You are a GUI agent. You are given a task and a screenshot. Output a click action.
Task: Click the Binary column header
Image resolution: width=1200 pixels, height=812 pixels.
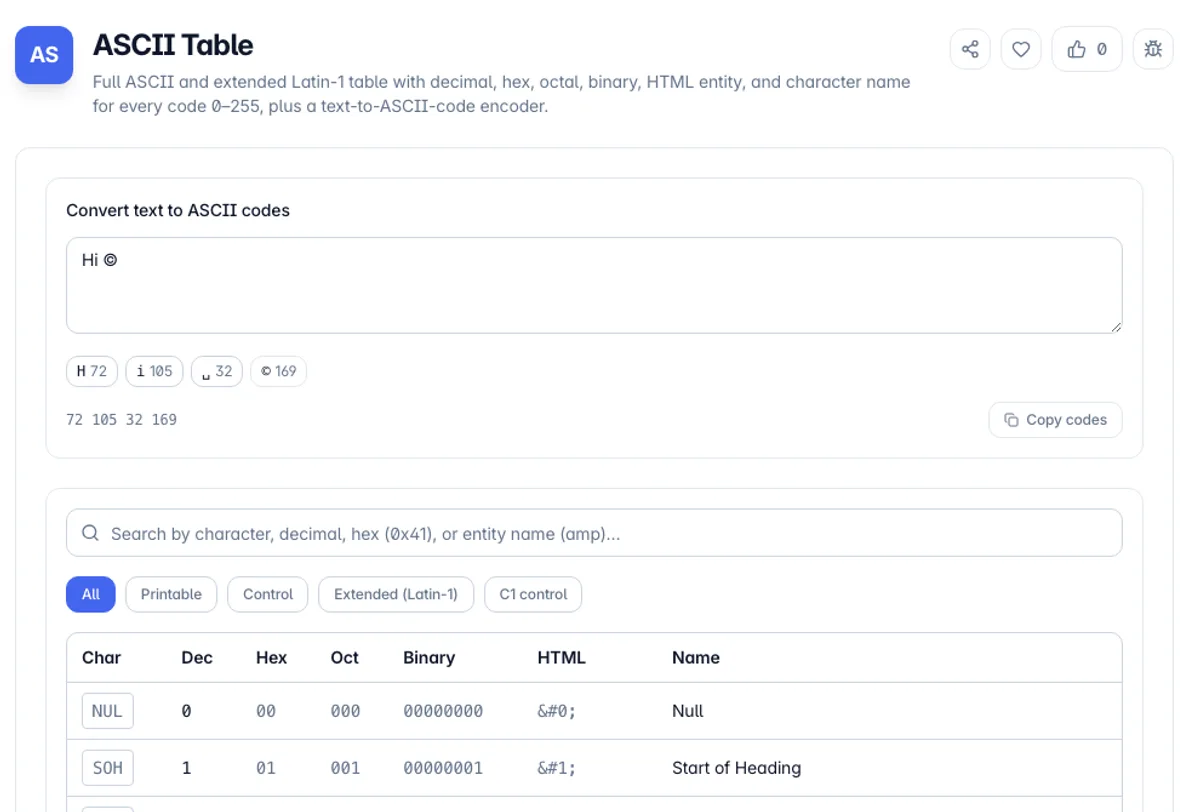(x=429, y=658)
